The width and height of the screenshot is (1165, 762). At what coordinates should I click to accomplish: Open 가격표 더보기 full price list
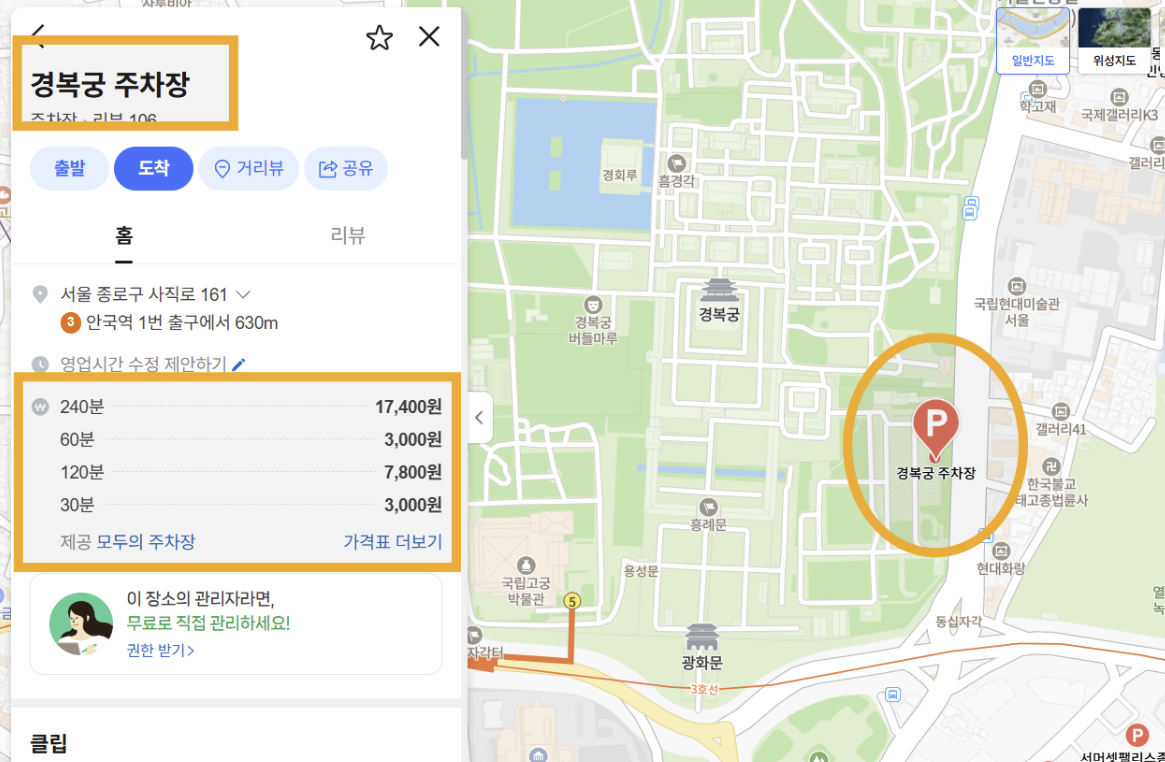coord(392,541)
